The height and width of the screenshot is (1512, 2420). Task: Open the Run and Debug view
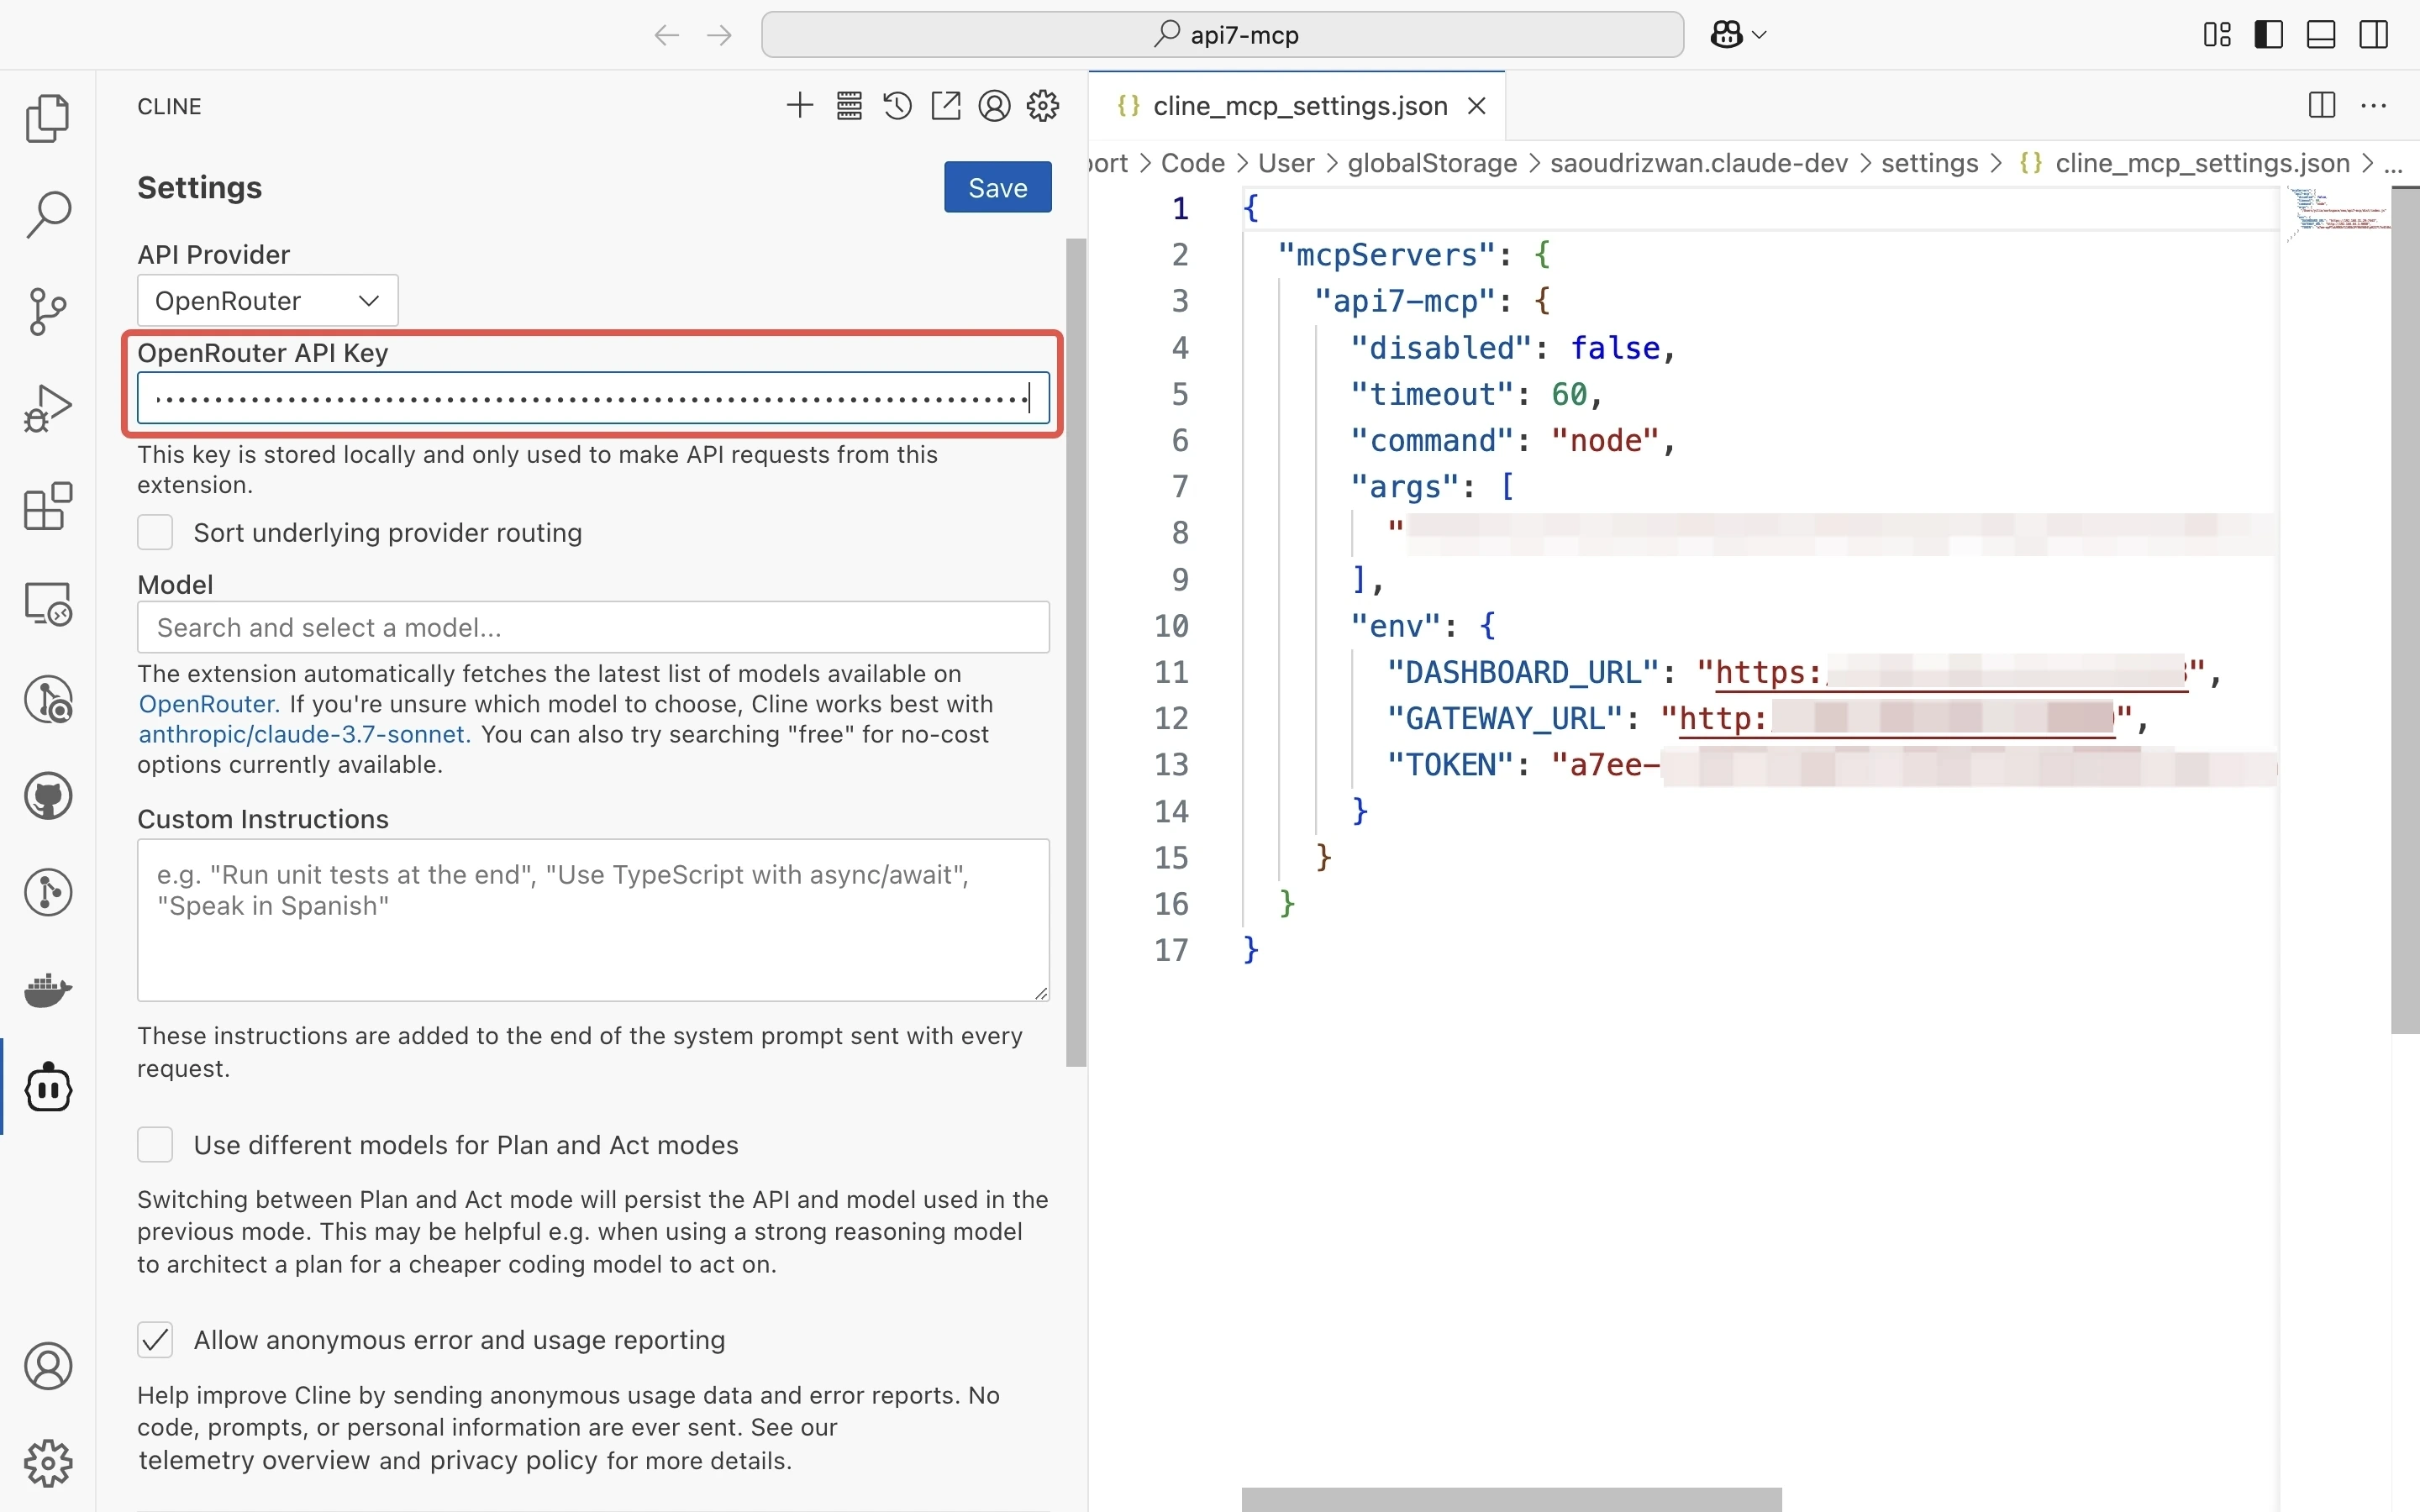point(47,409)
